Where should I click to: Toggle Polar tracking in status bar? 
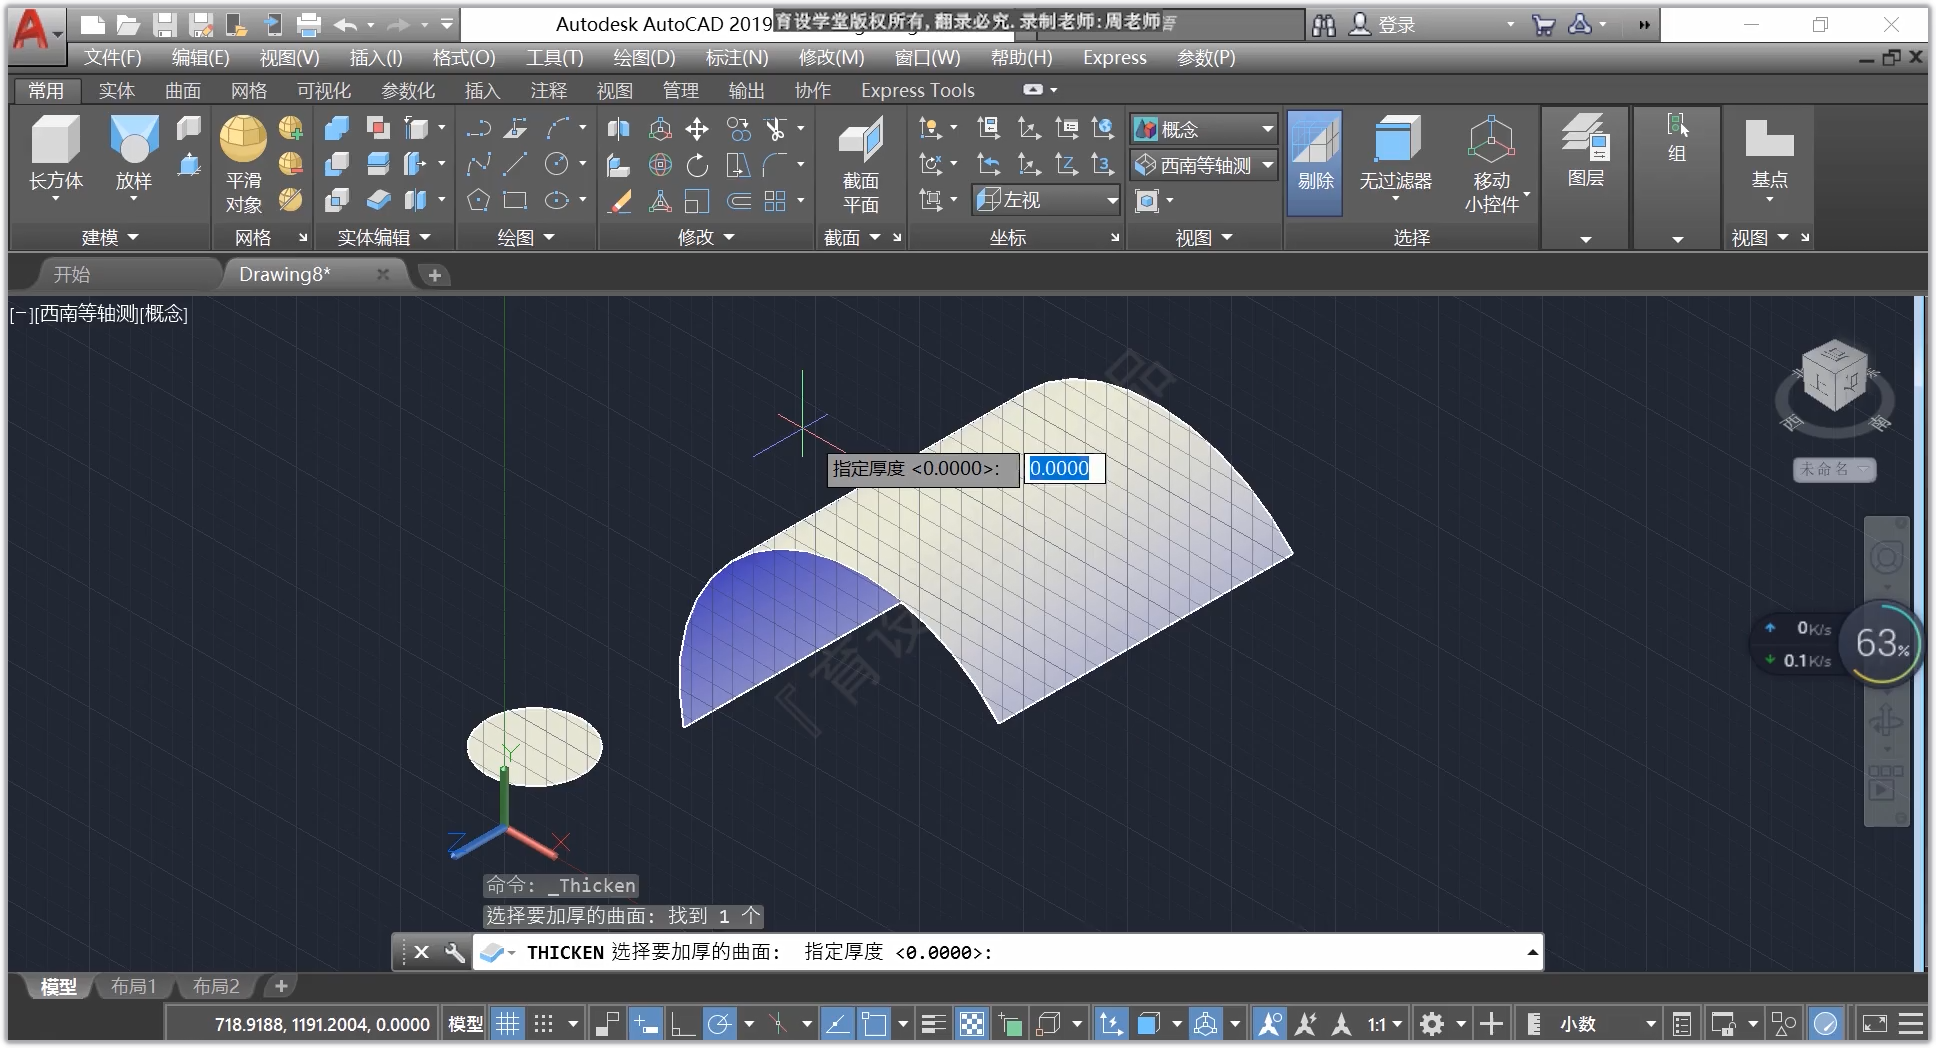(x=718, y=1024)
